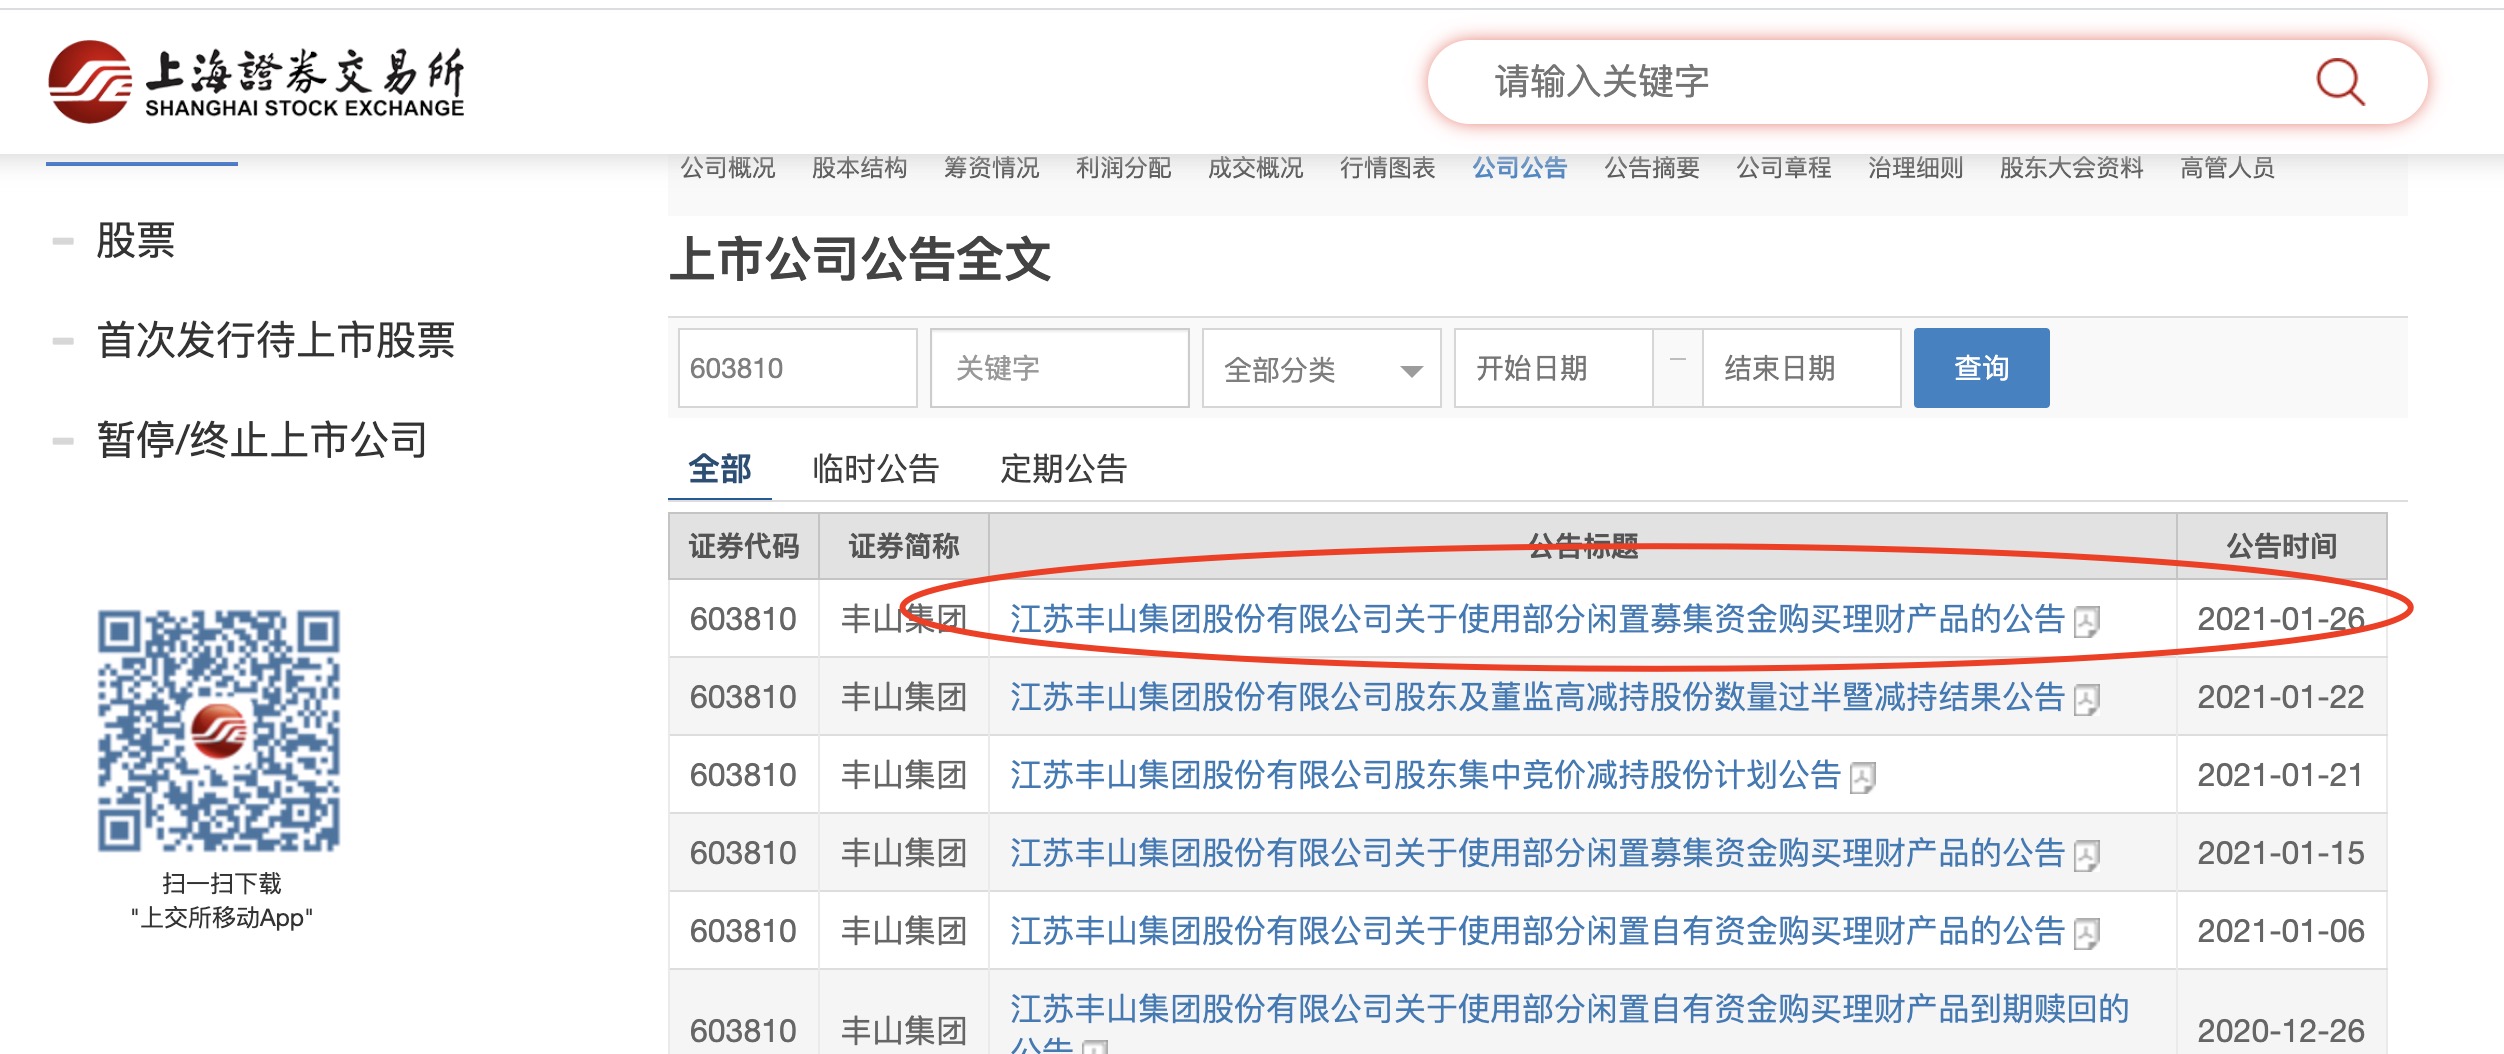
Task: Click the 公告时间 column header
Action: [2282, 546]
